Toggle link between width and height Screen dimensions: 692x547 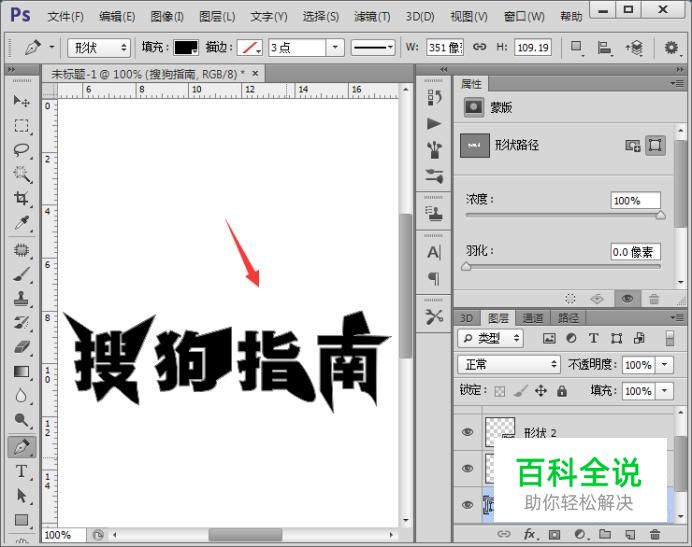(x=479, y=47)
